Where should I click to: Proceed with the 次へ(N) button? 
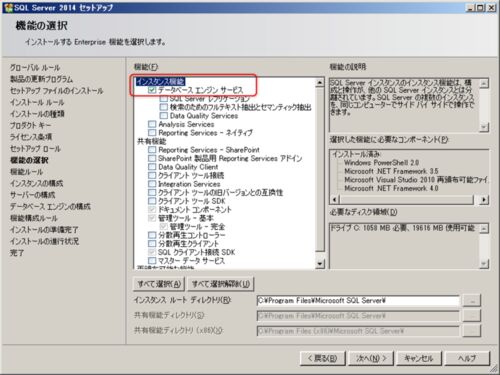click(371, 358)
